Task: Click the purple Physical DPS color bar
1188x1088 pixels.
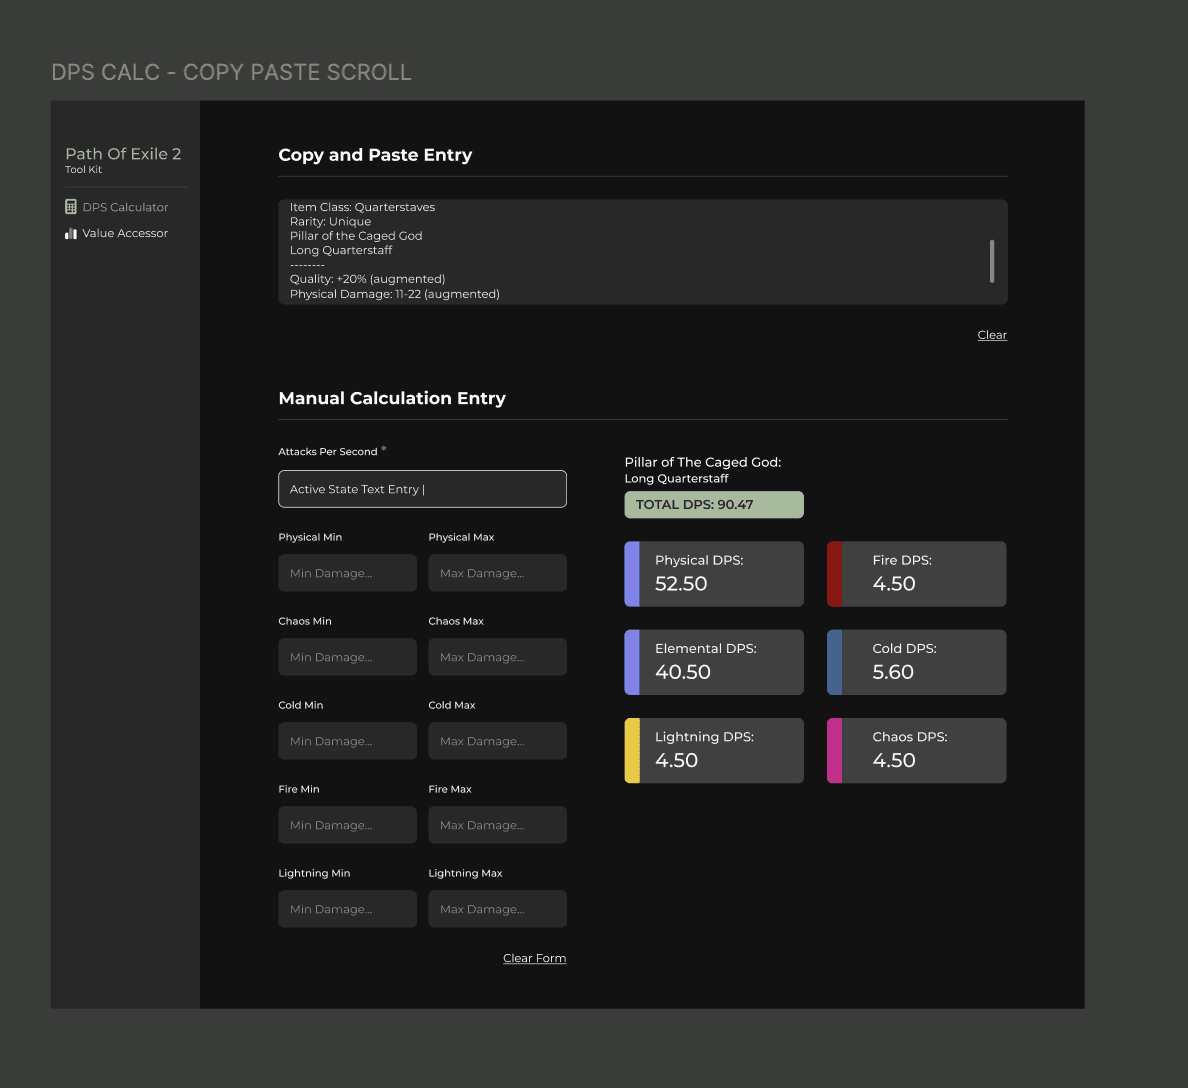Action: (632, 574)
